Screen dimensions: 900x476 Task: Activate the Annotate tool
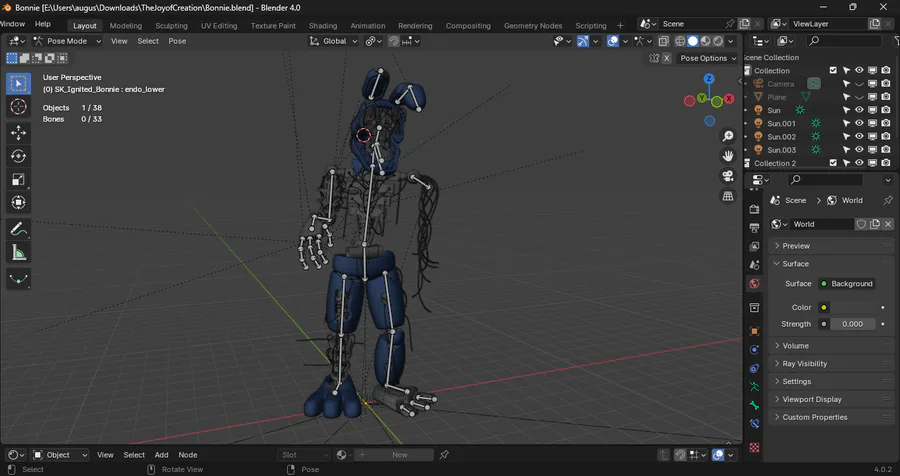tap(18, 229)
